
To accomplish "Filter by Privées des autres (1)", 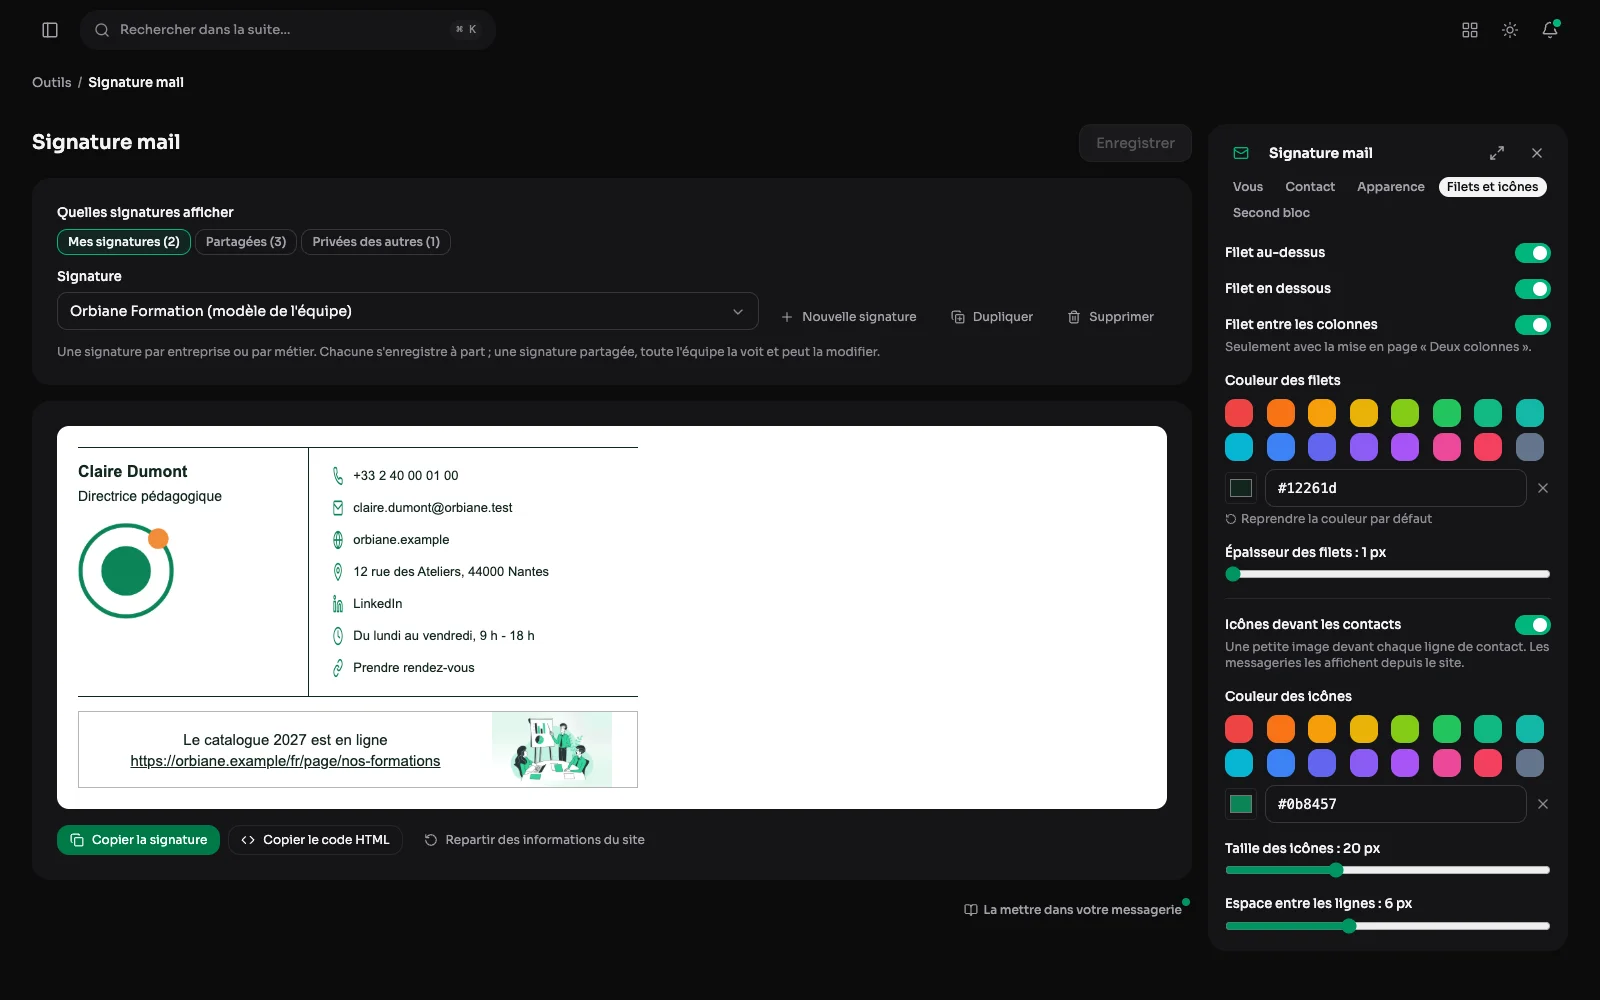I will click(376, 242).
